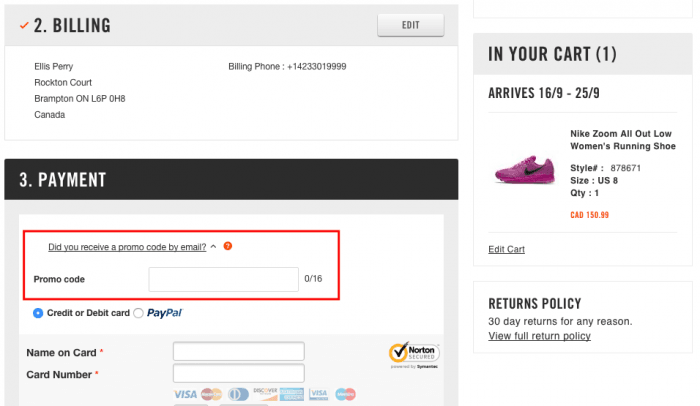
Task: Click the Visa card logo
Action: pyautogui.click(x=185, y=394)
